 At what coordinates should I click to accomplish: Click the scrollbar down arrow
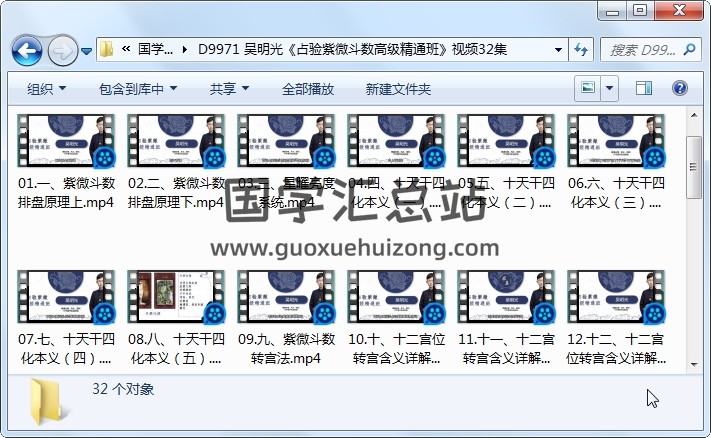694,365
